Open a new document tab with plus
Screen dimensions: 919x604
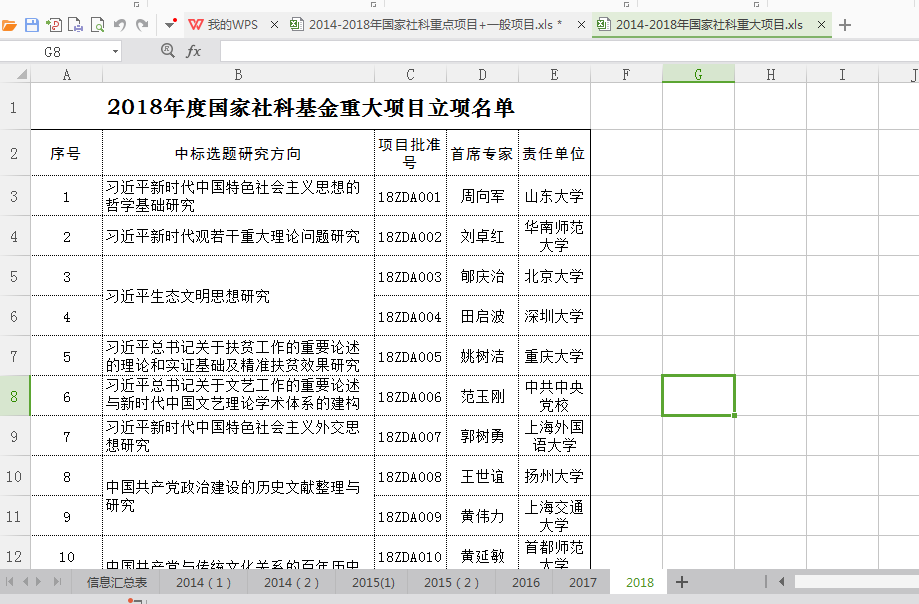tap(845, 25)
